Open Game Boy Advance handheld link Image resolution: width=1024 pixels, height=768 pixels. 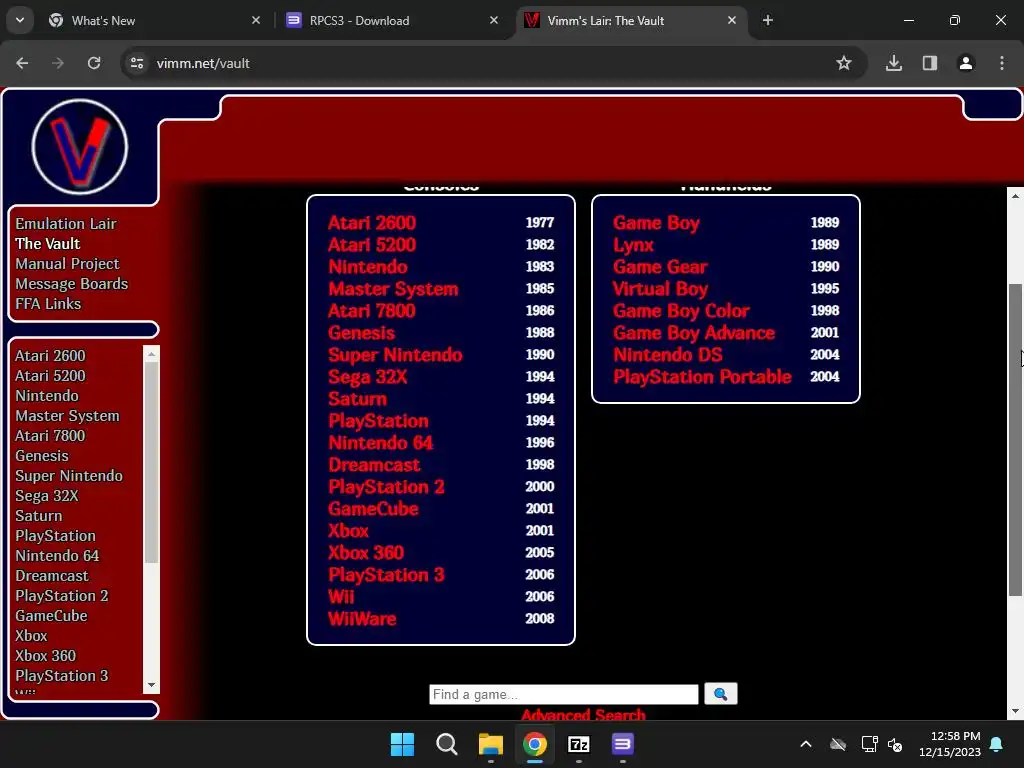(694, 332)
